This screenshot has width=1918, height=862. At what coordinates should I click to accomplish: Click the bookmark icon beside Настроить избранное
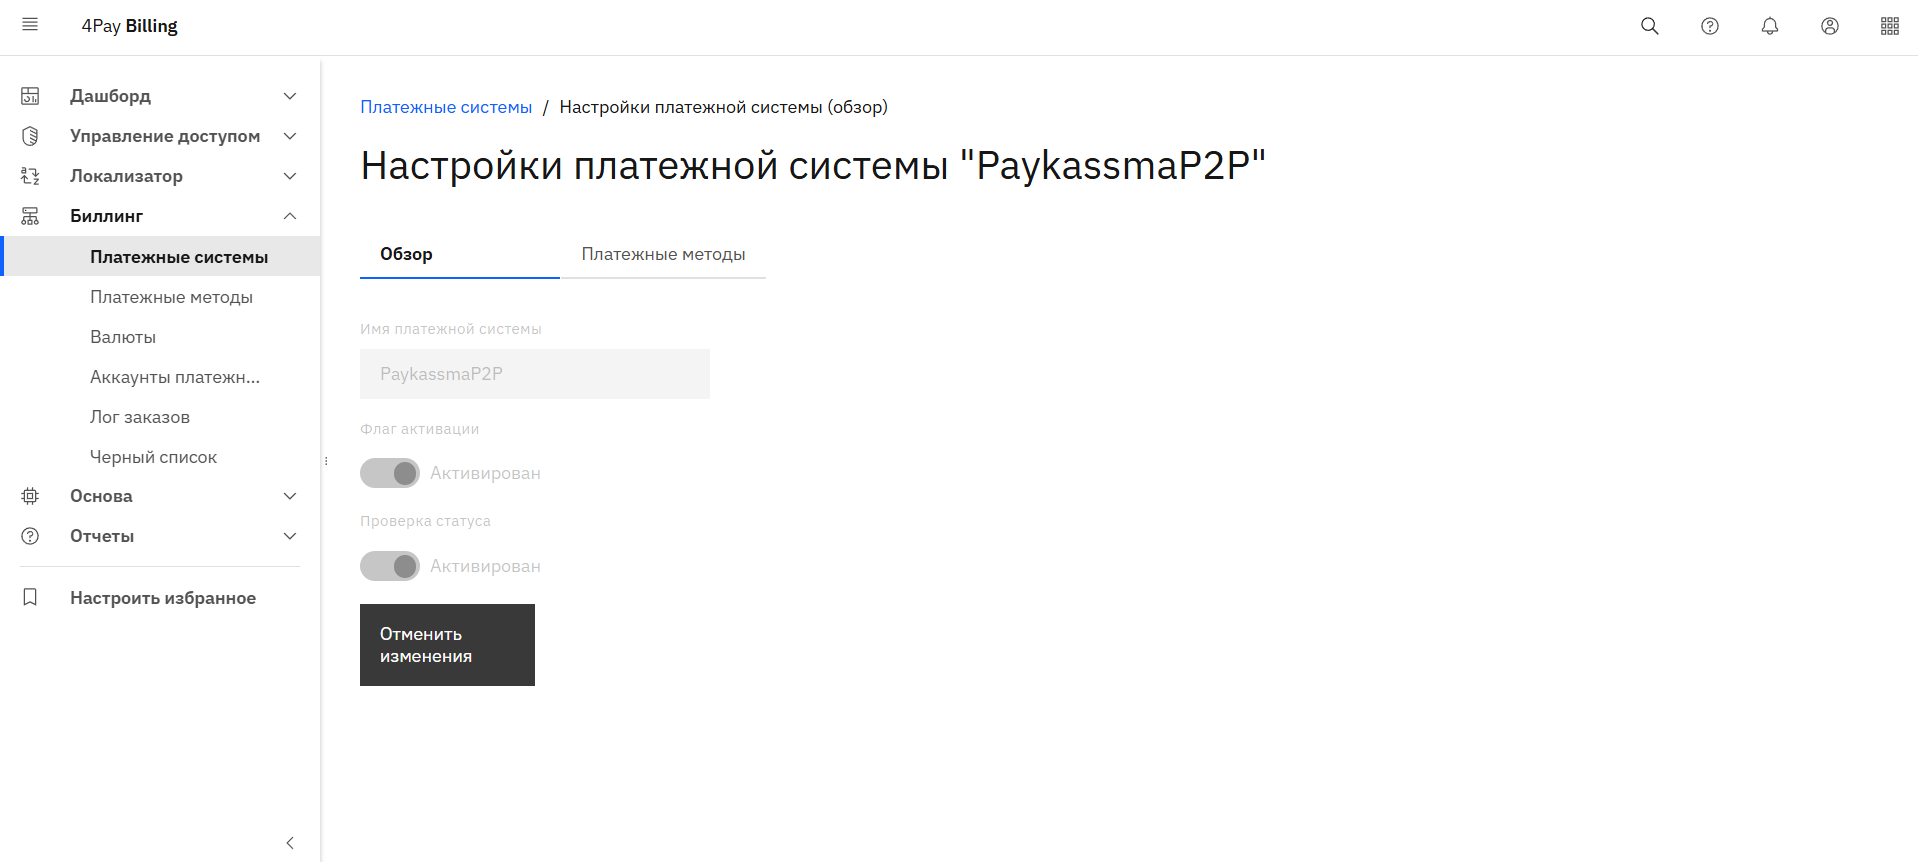(30, 597)
